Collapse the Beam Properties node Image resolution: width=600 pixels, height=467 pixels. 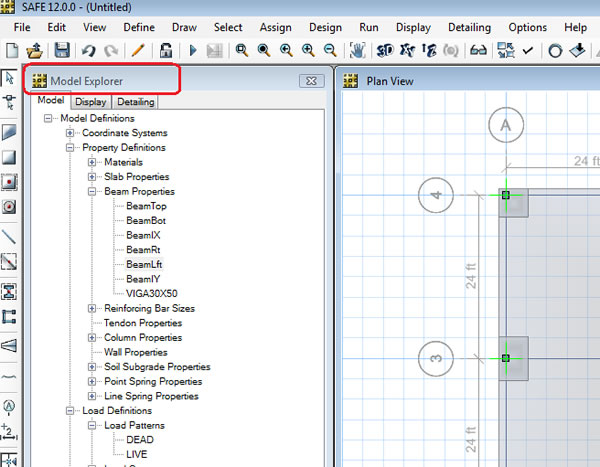pos(92,191)
